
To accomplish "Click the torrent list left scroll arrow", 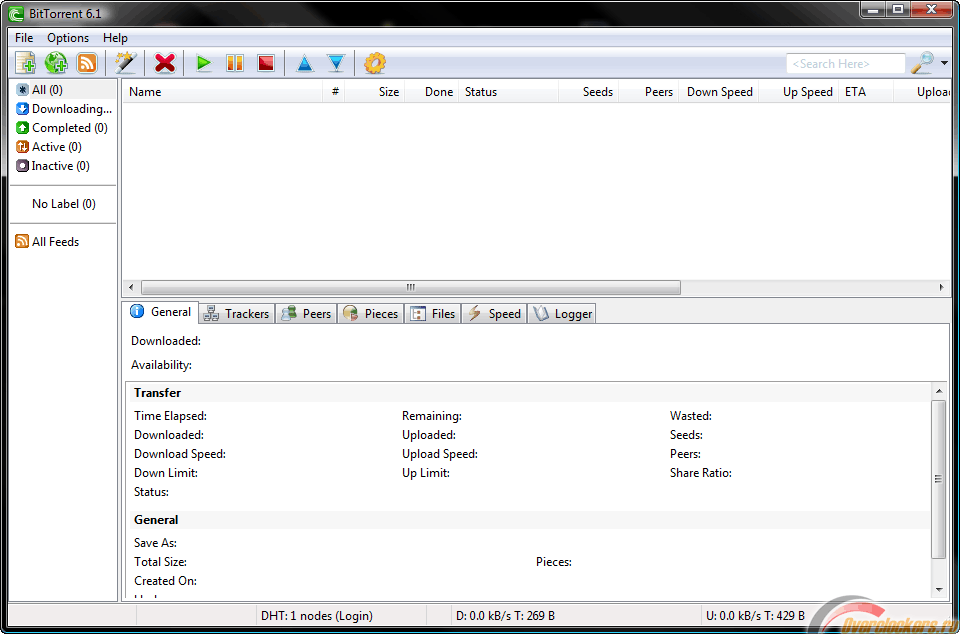I will click(x=130, y=287).
